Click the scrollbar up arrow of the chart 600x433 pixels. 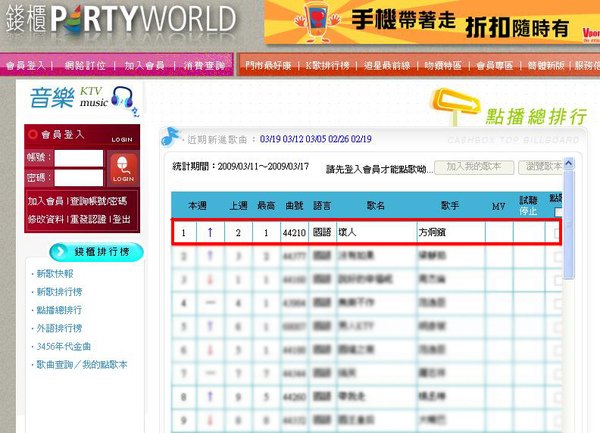pyautogui.click(x=569, y=164)
